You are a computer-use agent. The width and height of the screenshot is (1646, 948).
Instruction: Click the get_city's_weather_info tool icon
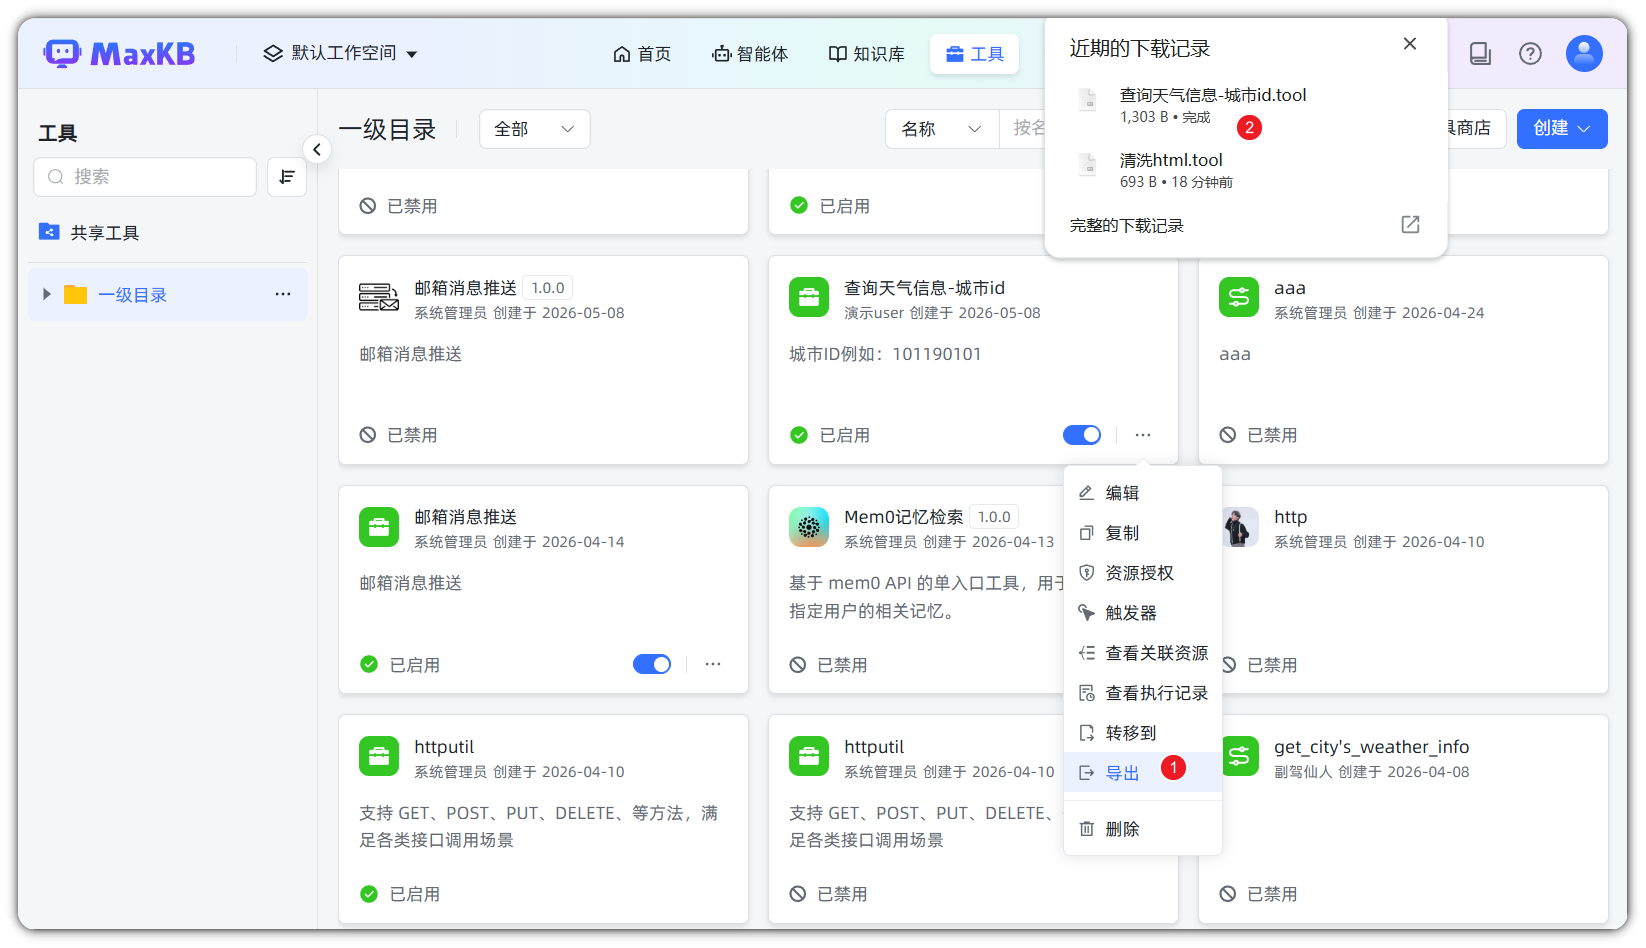[x=1239, y=756]
